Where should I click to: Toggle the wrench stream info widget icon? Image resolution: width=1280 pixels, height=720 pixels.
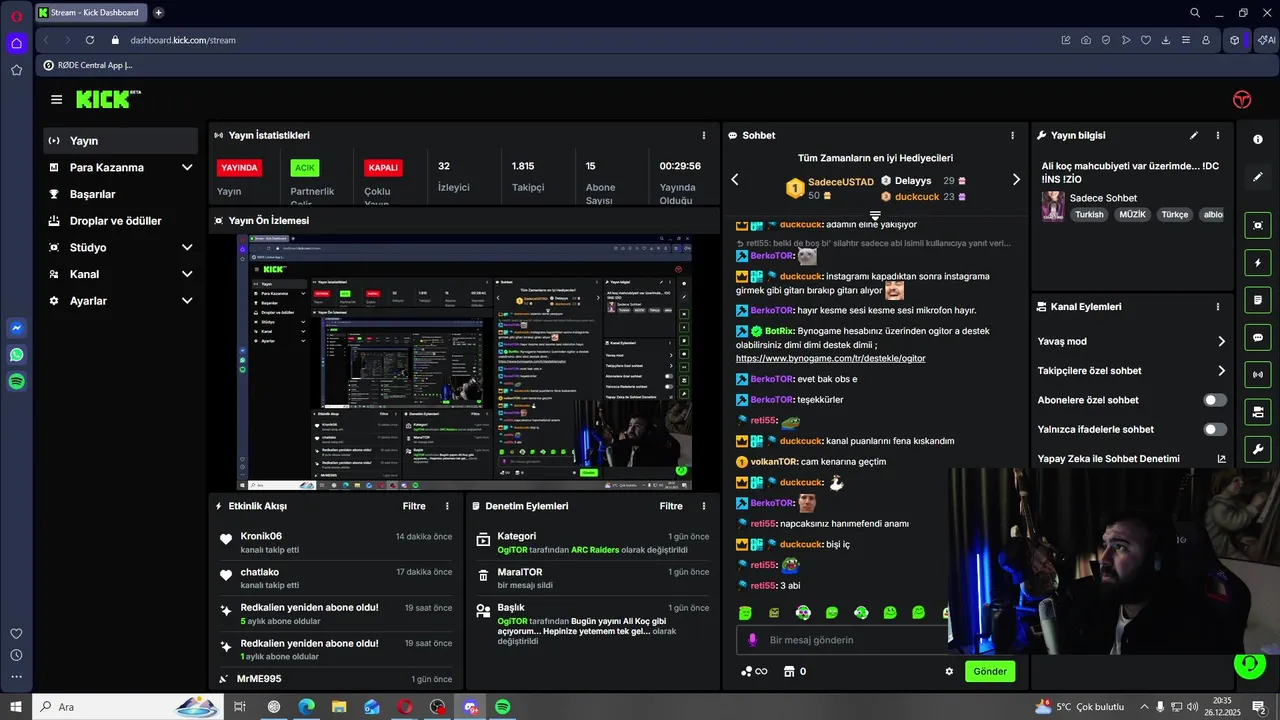1258,449
